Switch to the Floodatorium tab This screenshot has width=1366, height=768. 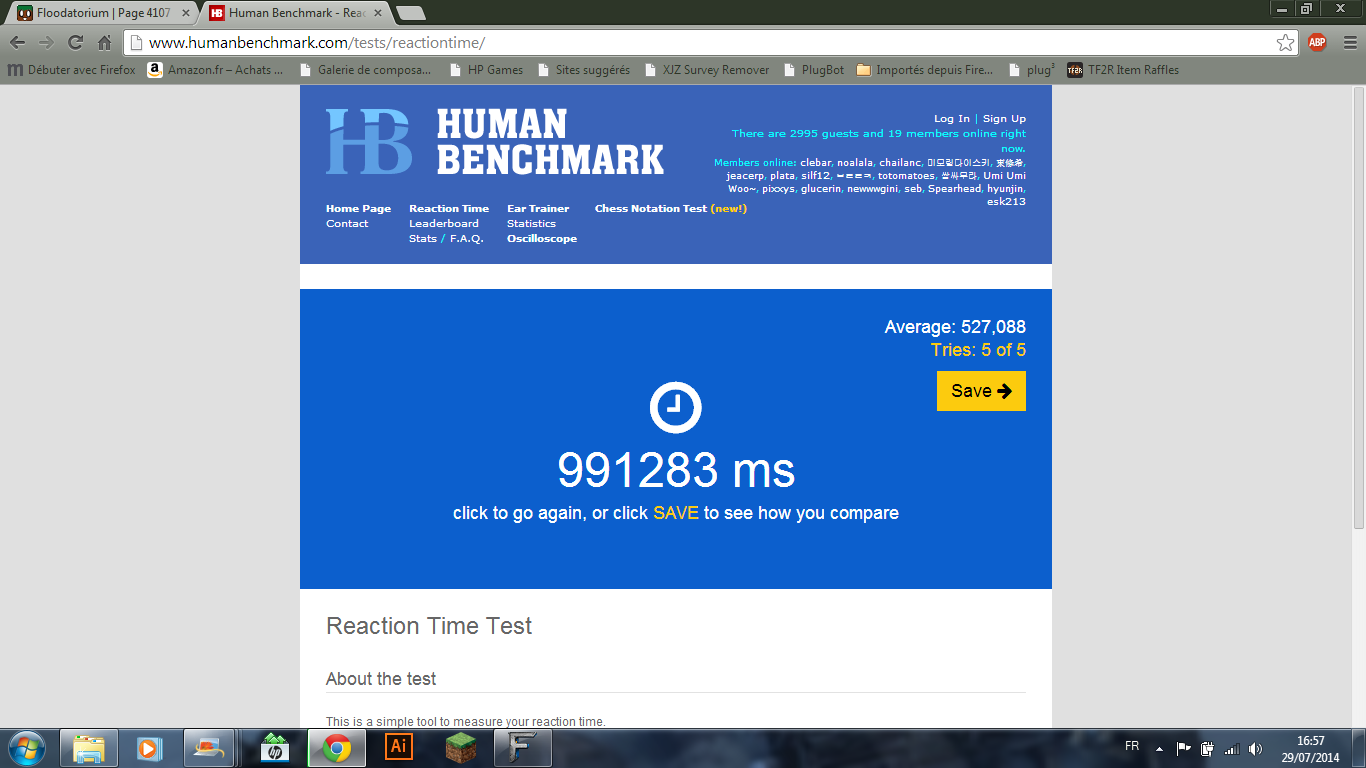[x=100, y=13]
